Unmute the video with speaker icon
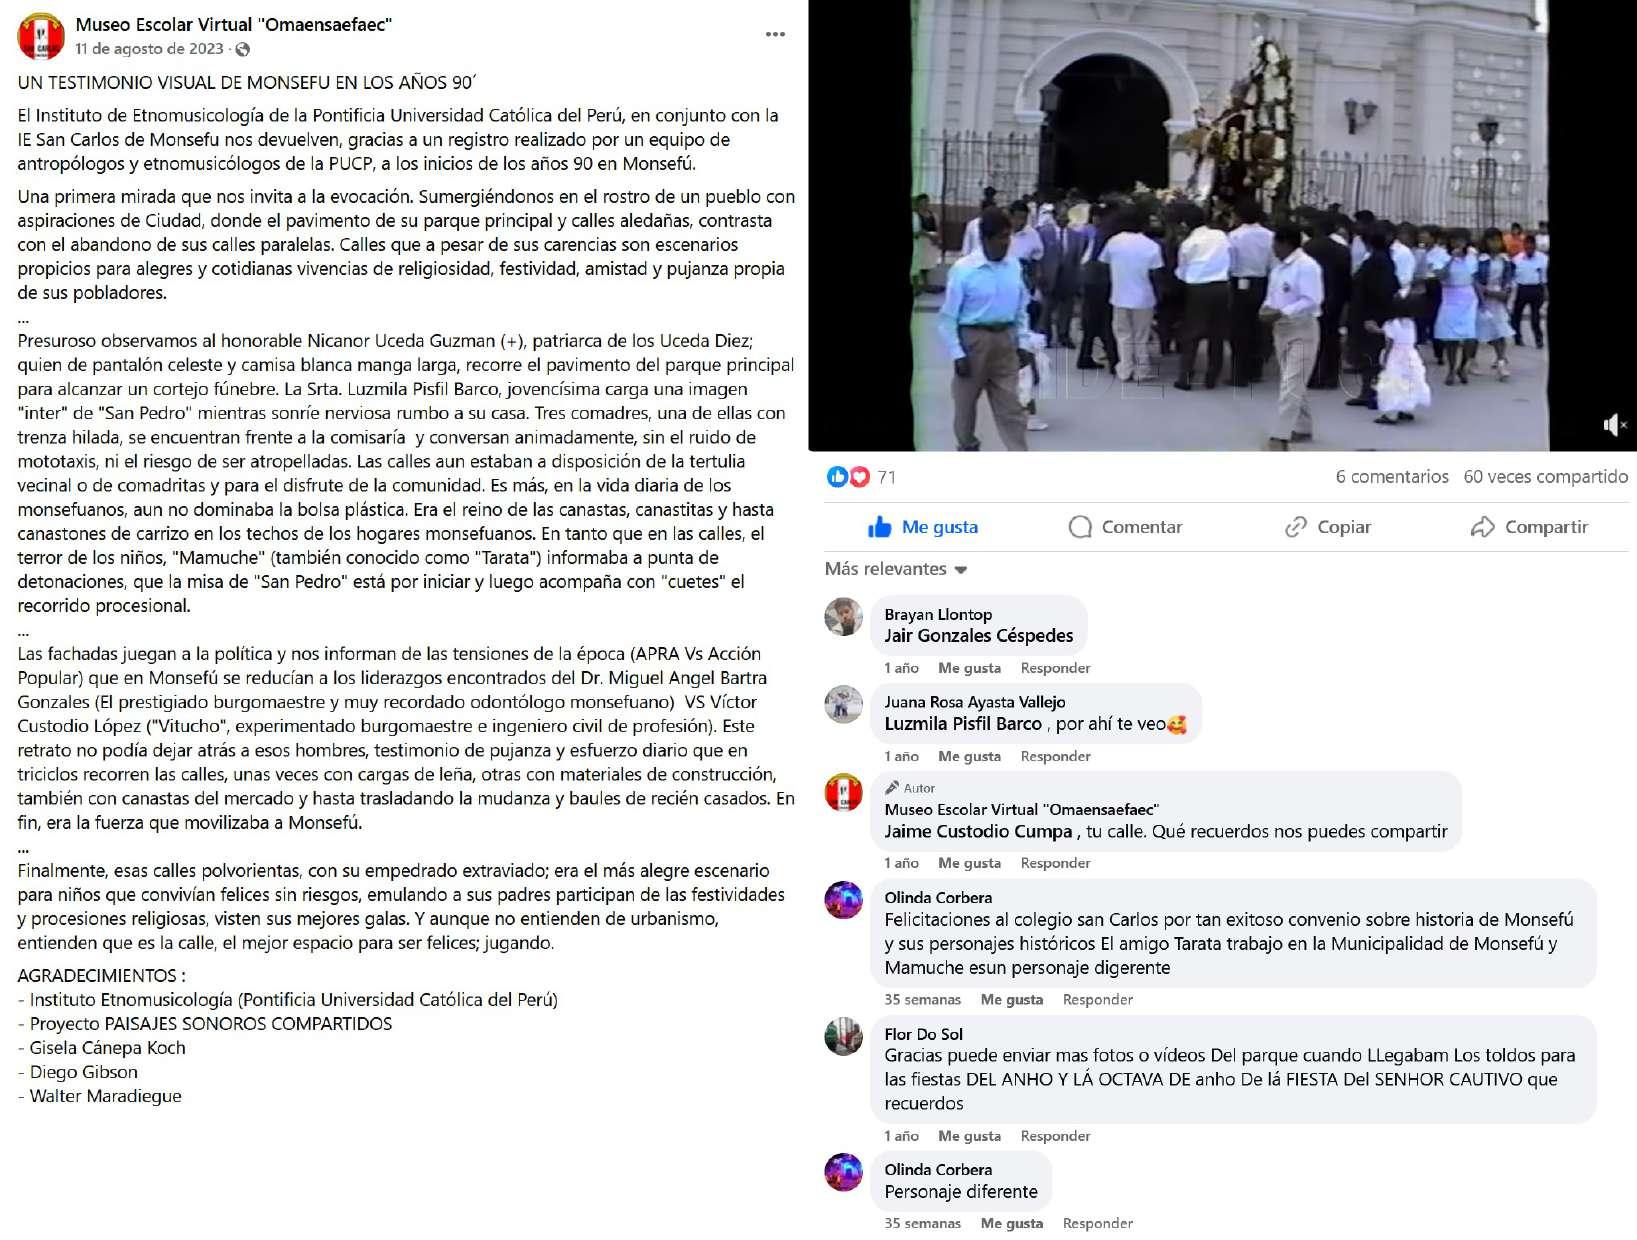Image resolution: width=1637 pixels, height=1240 pixels. click(1614, 425)
